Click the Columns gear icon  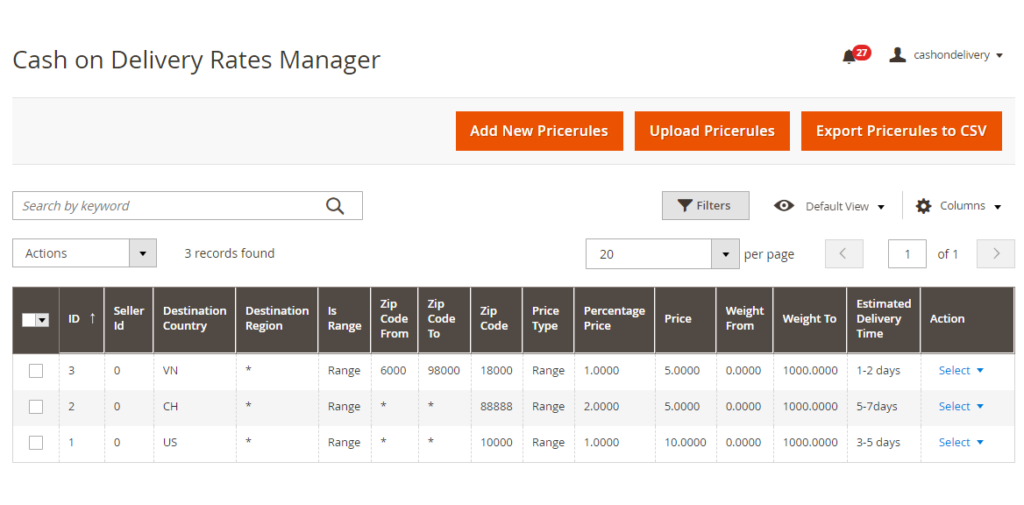coord(923,206)
